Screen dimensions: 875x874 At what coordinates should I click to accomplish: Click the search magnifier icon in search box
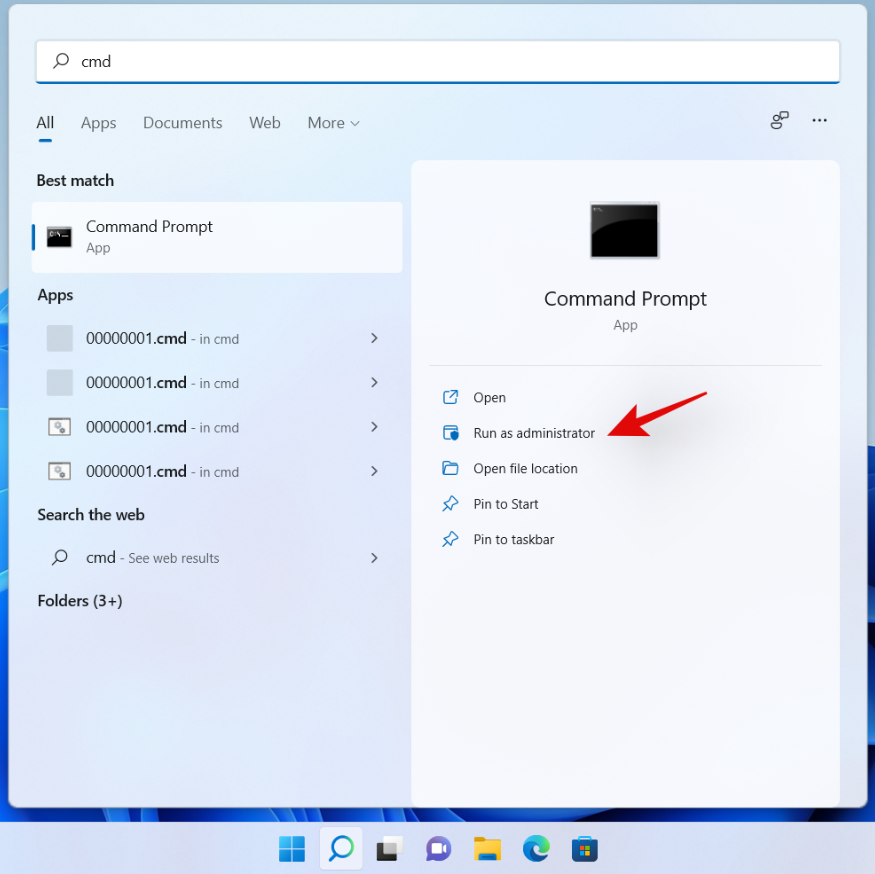[x=61, y=61]
